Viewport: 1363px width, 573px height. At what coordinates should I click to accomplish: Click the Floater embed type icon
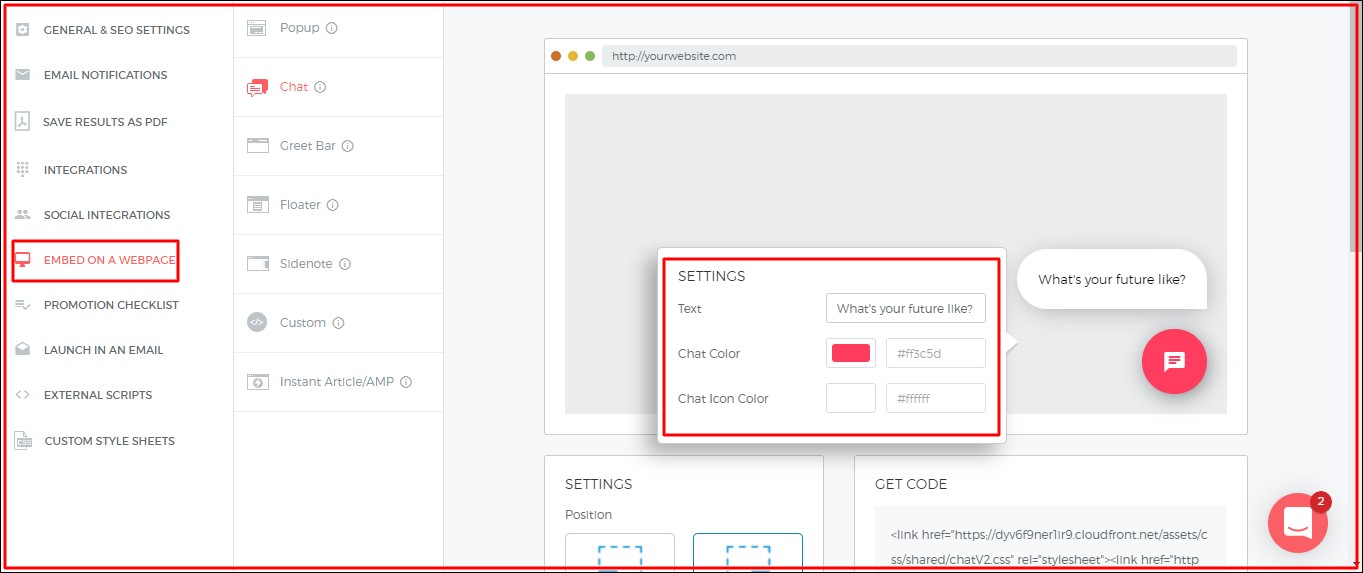pos(258,205)
